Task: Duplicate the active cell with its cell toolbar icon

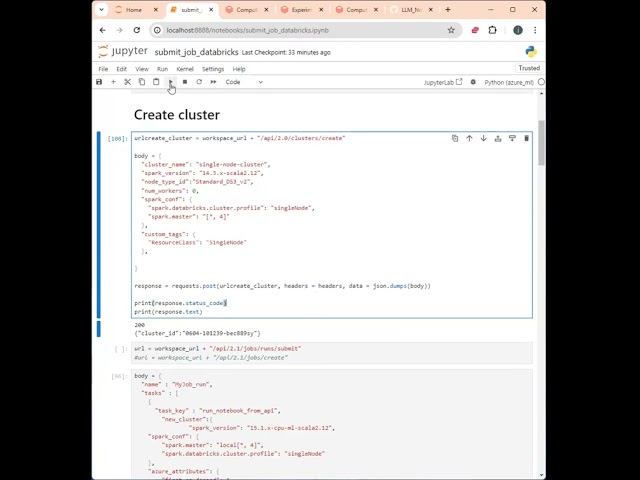Action: (x=455, y=138)
